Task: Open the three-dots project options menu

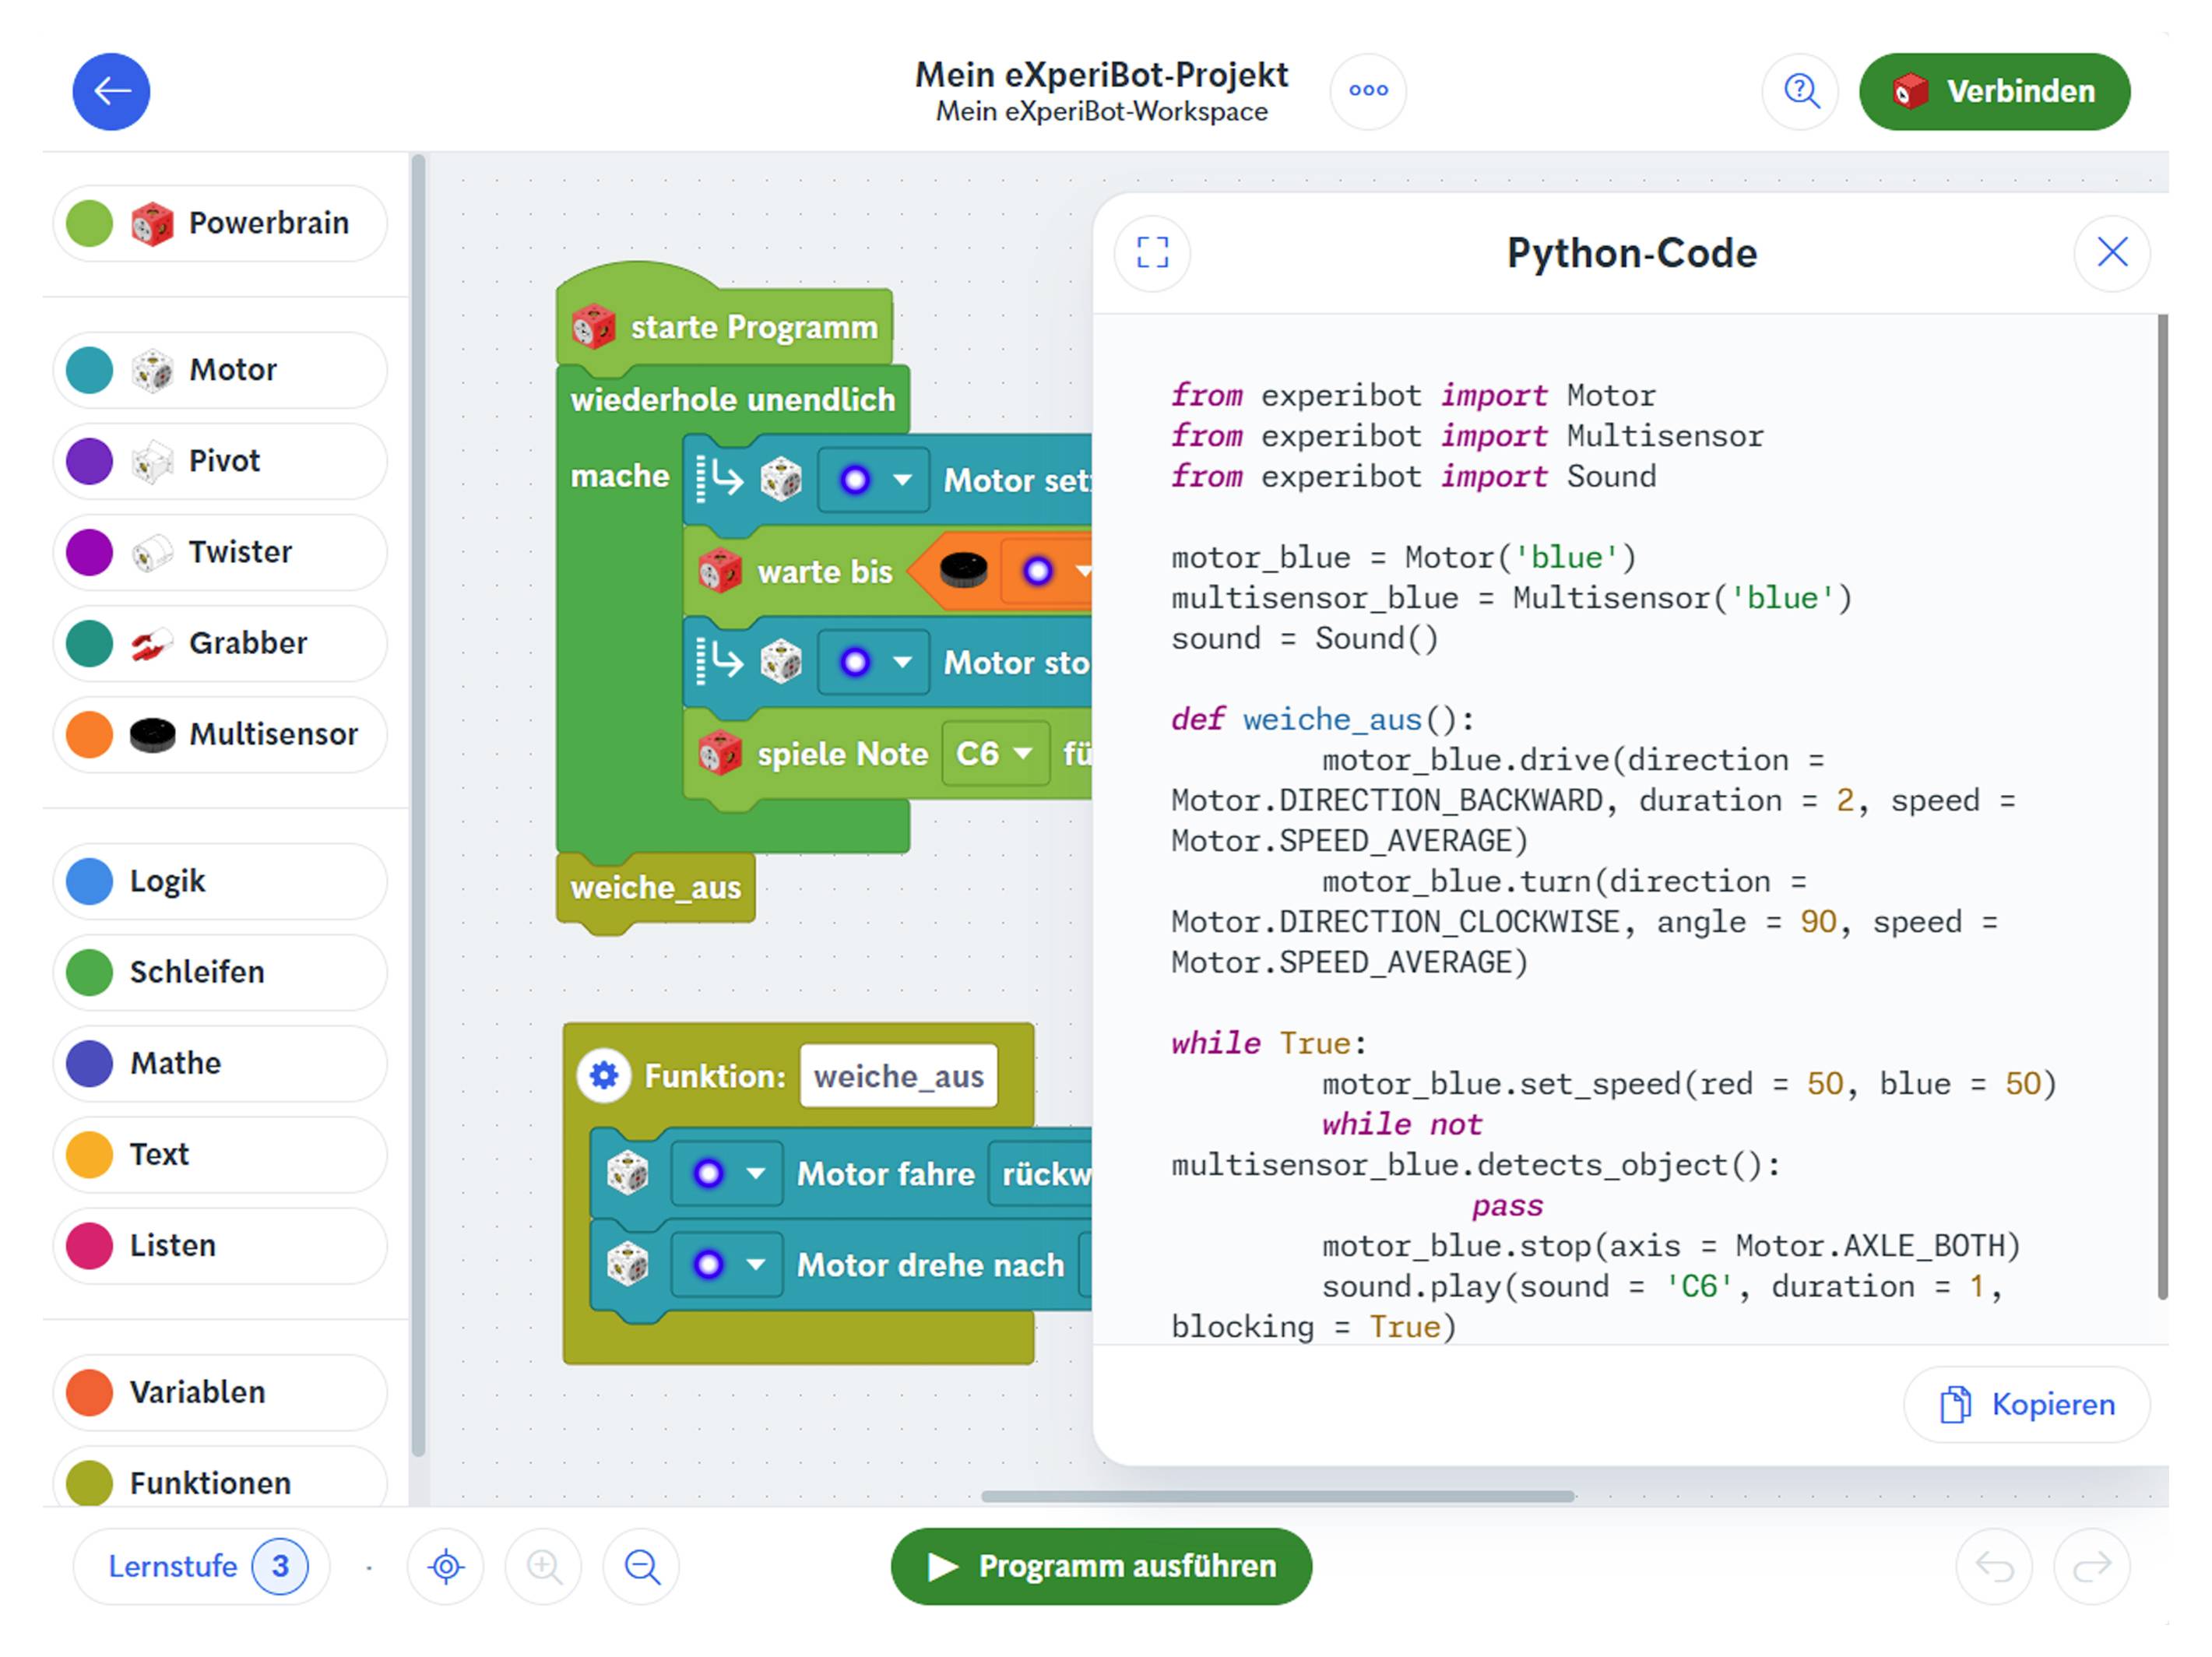Action: (1367, 91)
